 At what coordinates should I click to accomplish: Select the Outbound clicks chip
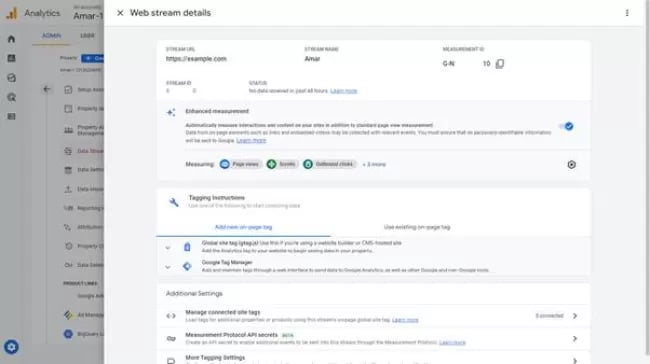(329, 164)
